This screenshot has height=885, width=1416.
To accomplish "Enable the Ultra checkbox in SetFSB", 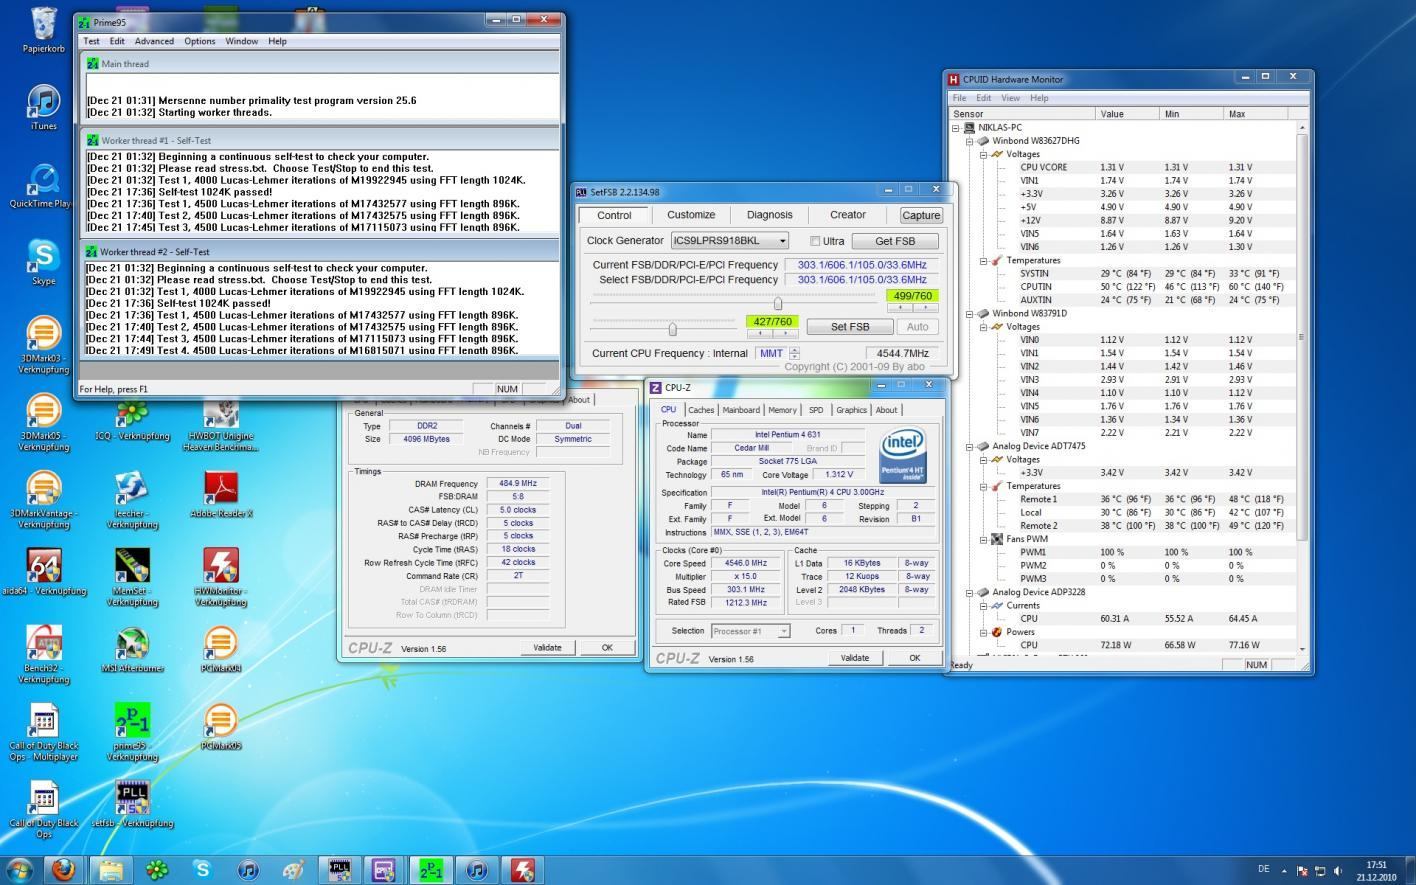I will tap(815, 241).
